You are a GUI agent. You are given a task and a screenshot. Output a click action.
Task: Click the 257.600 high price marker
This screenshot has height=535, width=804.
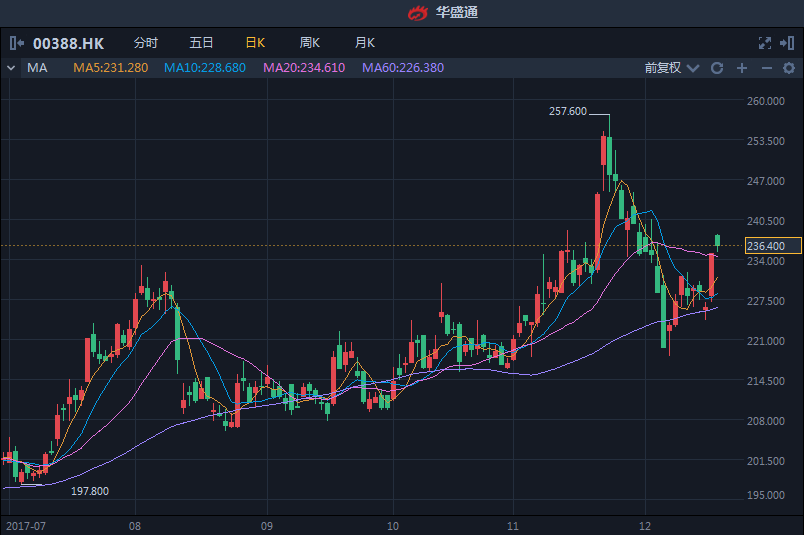(568, 111)
